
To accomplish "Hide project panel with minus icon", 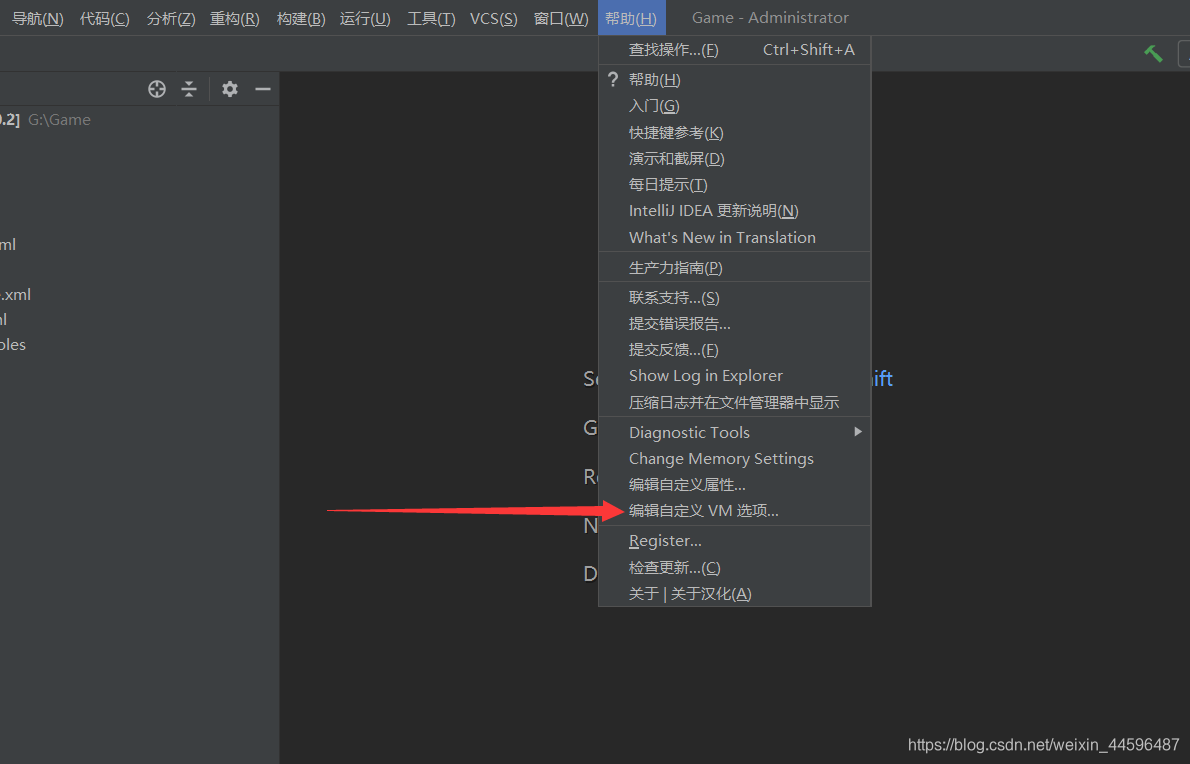I will tap(263, 89).
